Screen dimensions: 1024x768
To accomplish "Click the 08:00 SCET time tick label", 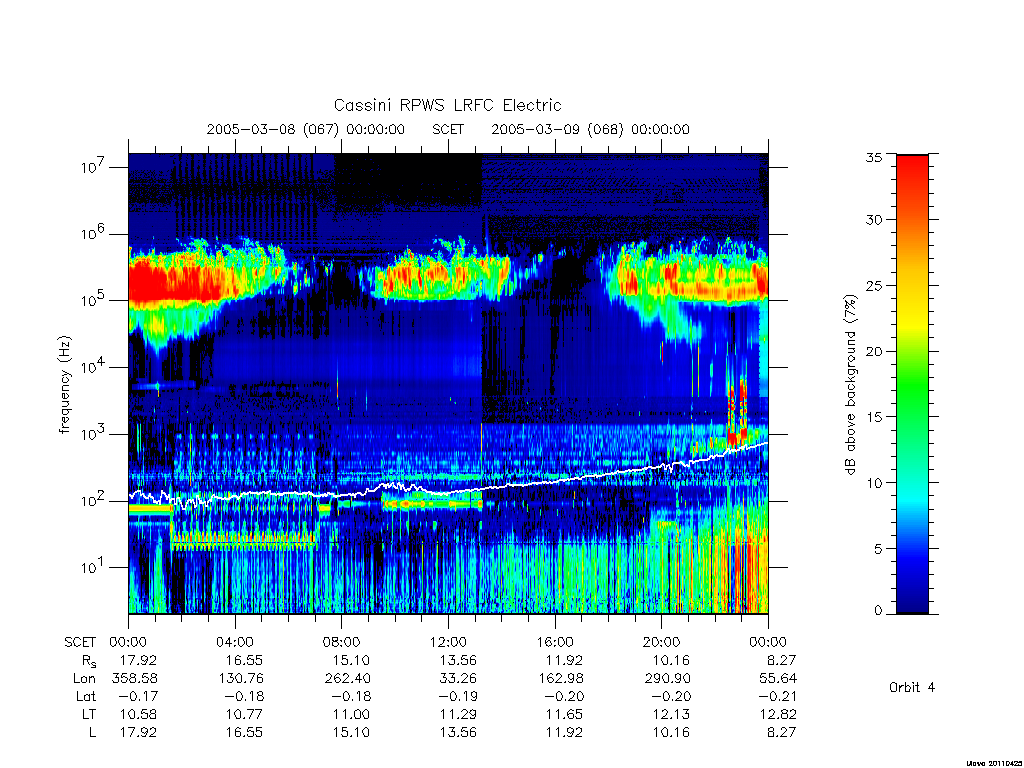I will click(x=342, y=642).
